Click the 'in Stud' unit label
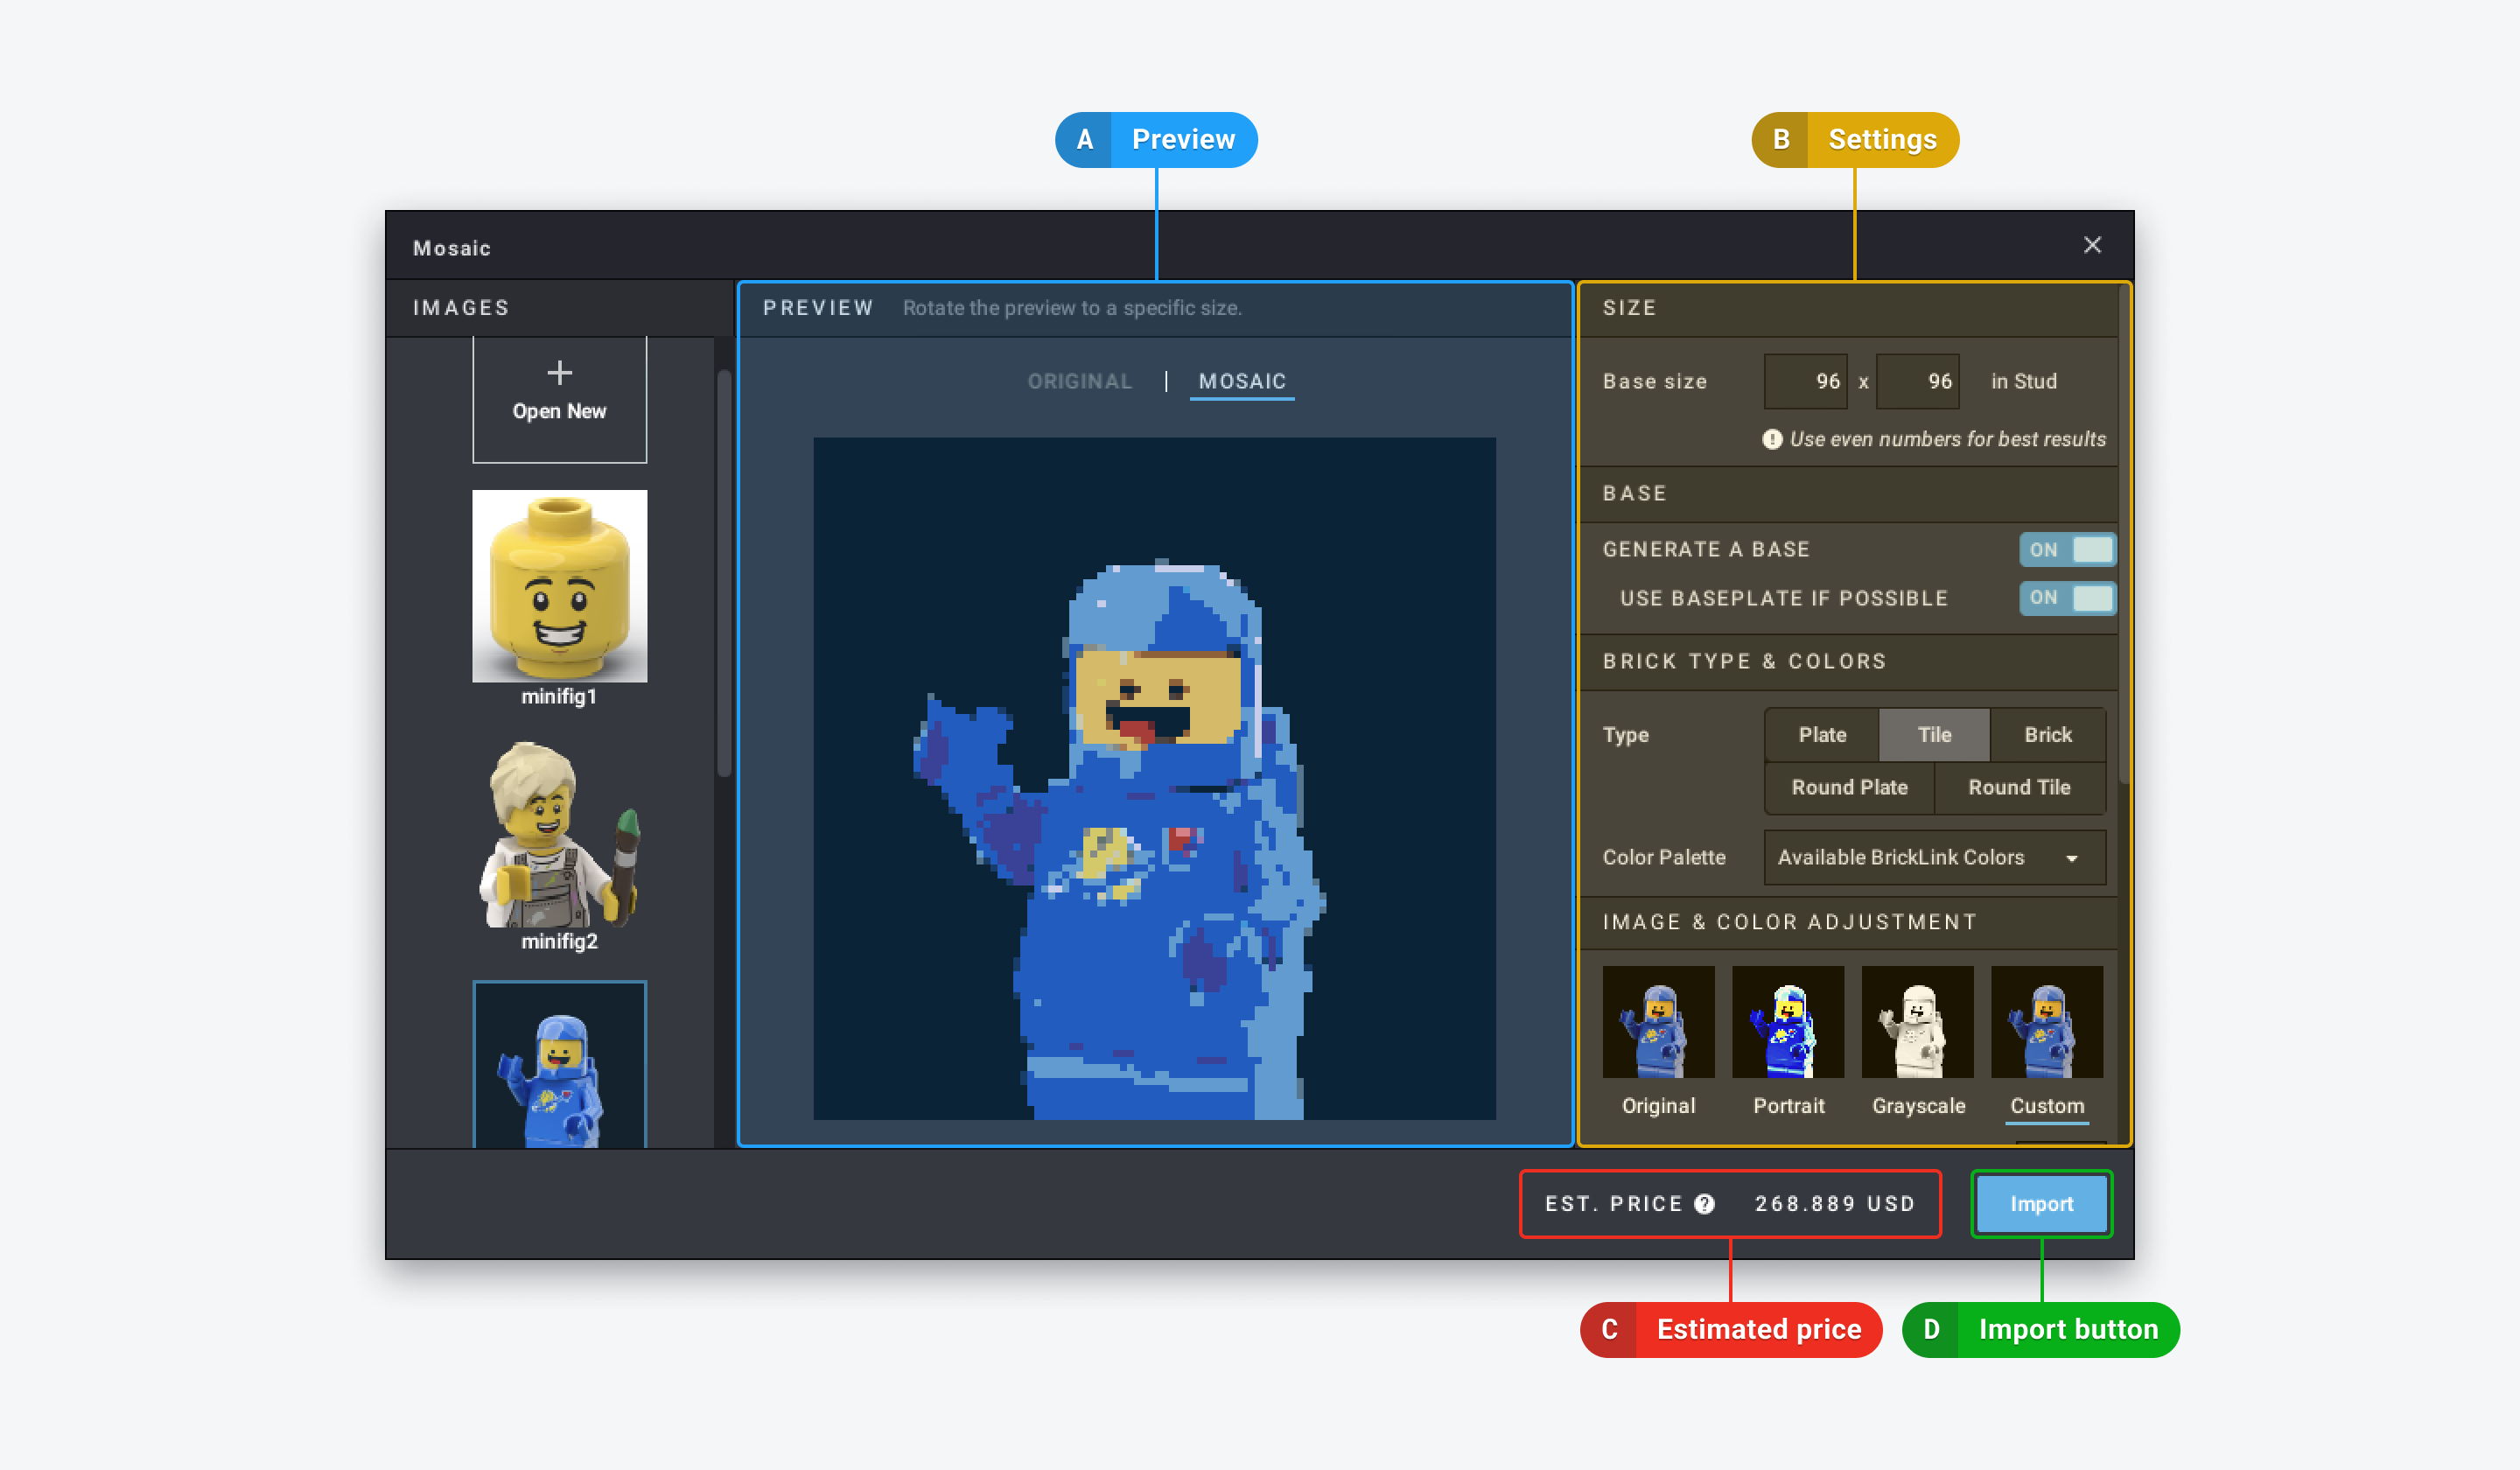Image resolution: width=2520 pixels, height=1470 pixels. [x=2023, y=381]
